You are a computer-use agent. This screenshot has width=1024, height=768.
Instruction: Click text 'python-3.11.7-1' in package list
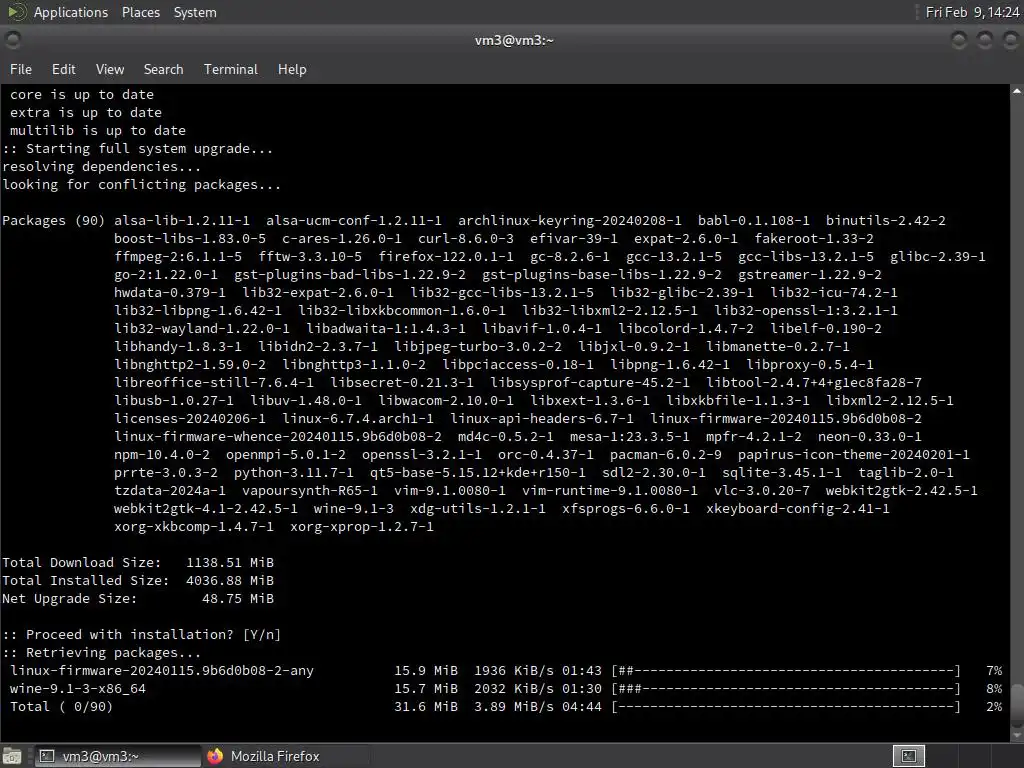(294, 473)
